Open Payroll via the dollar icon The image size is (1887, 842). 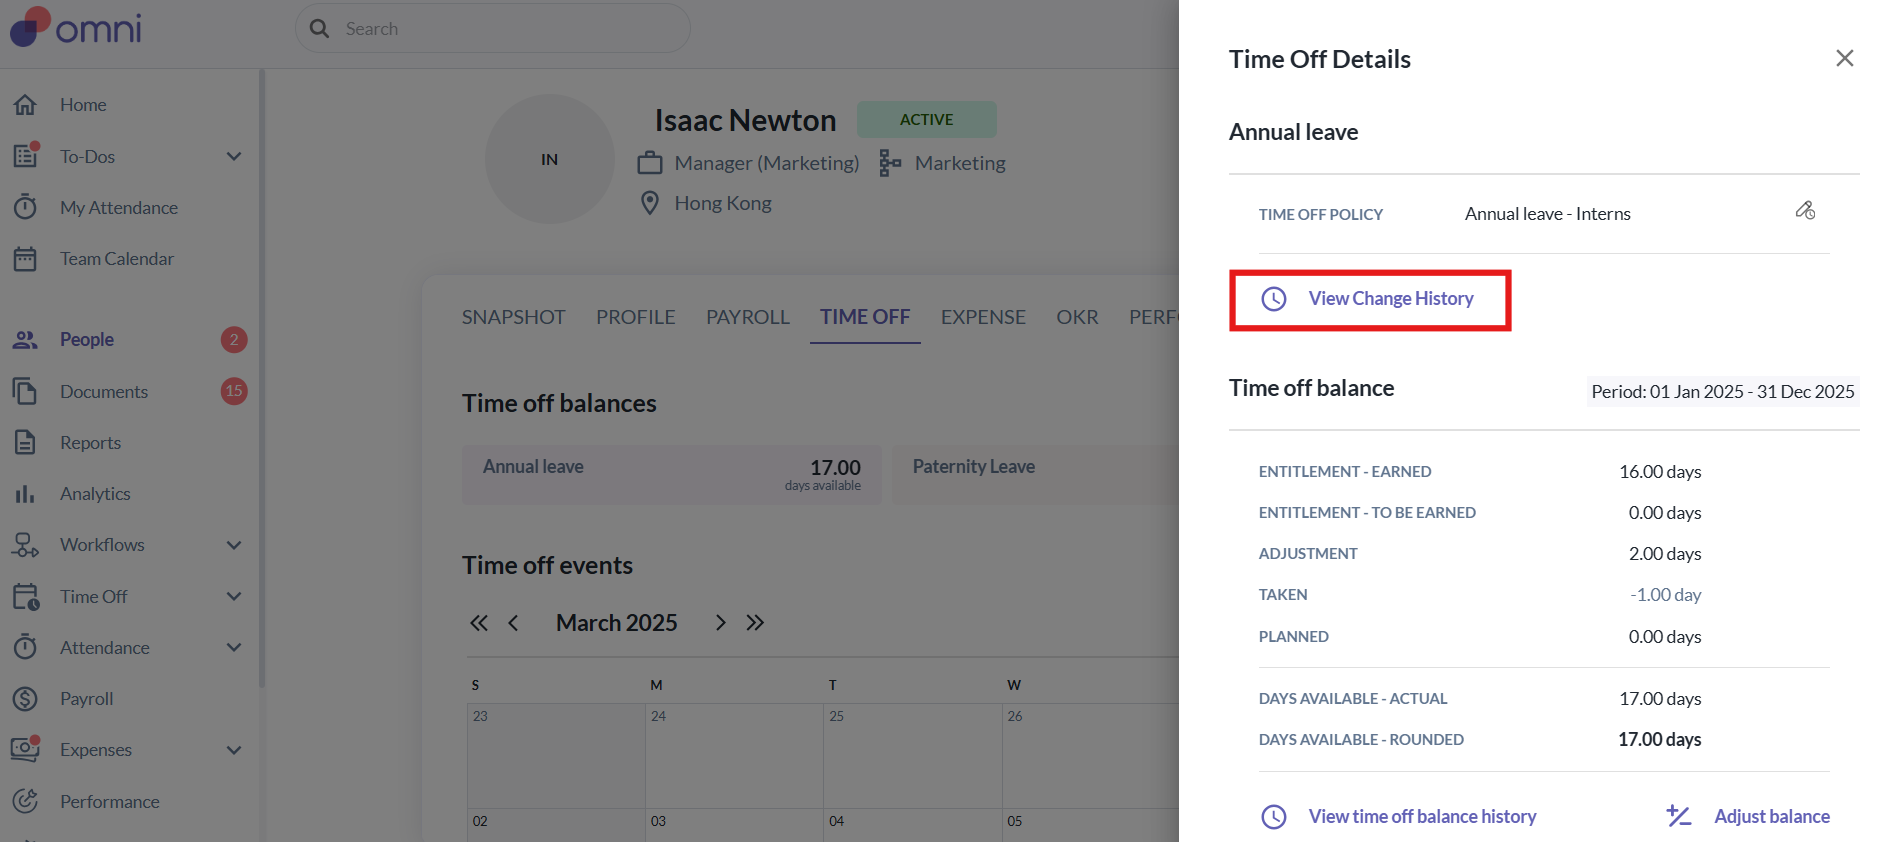point(25,699)
